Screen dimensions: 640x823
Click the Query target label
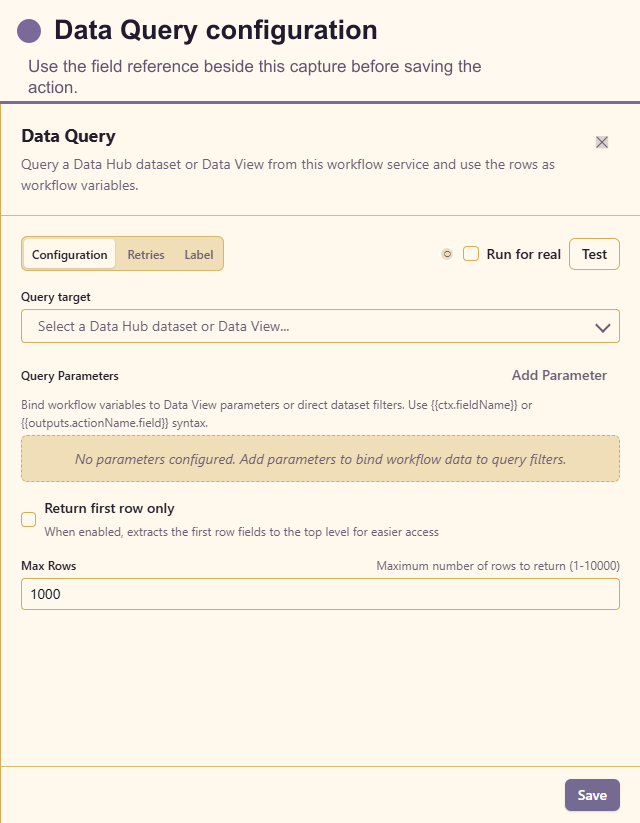tap(56, 297)
